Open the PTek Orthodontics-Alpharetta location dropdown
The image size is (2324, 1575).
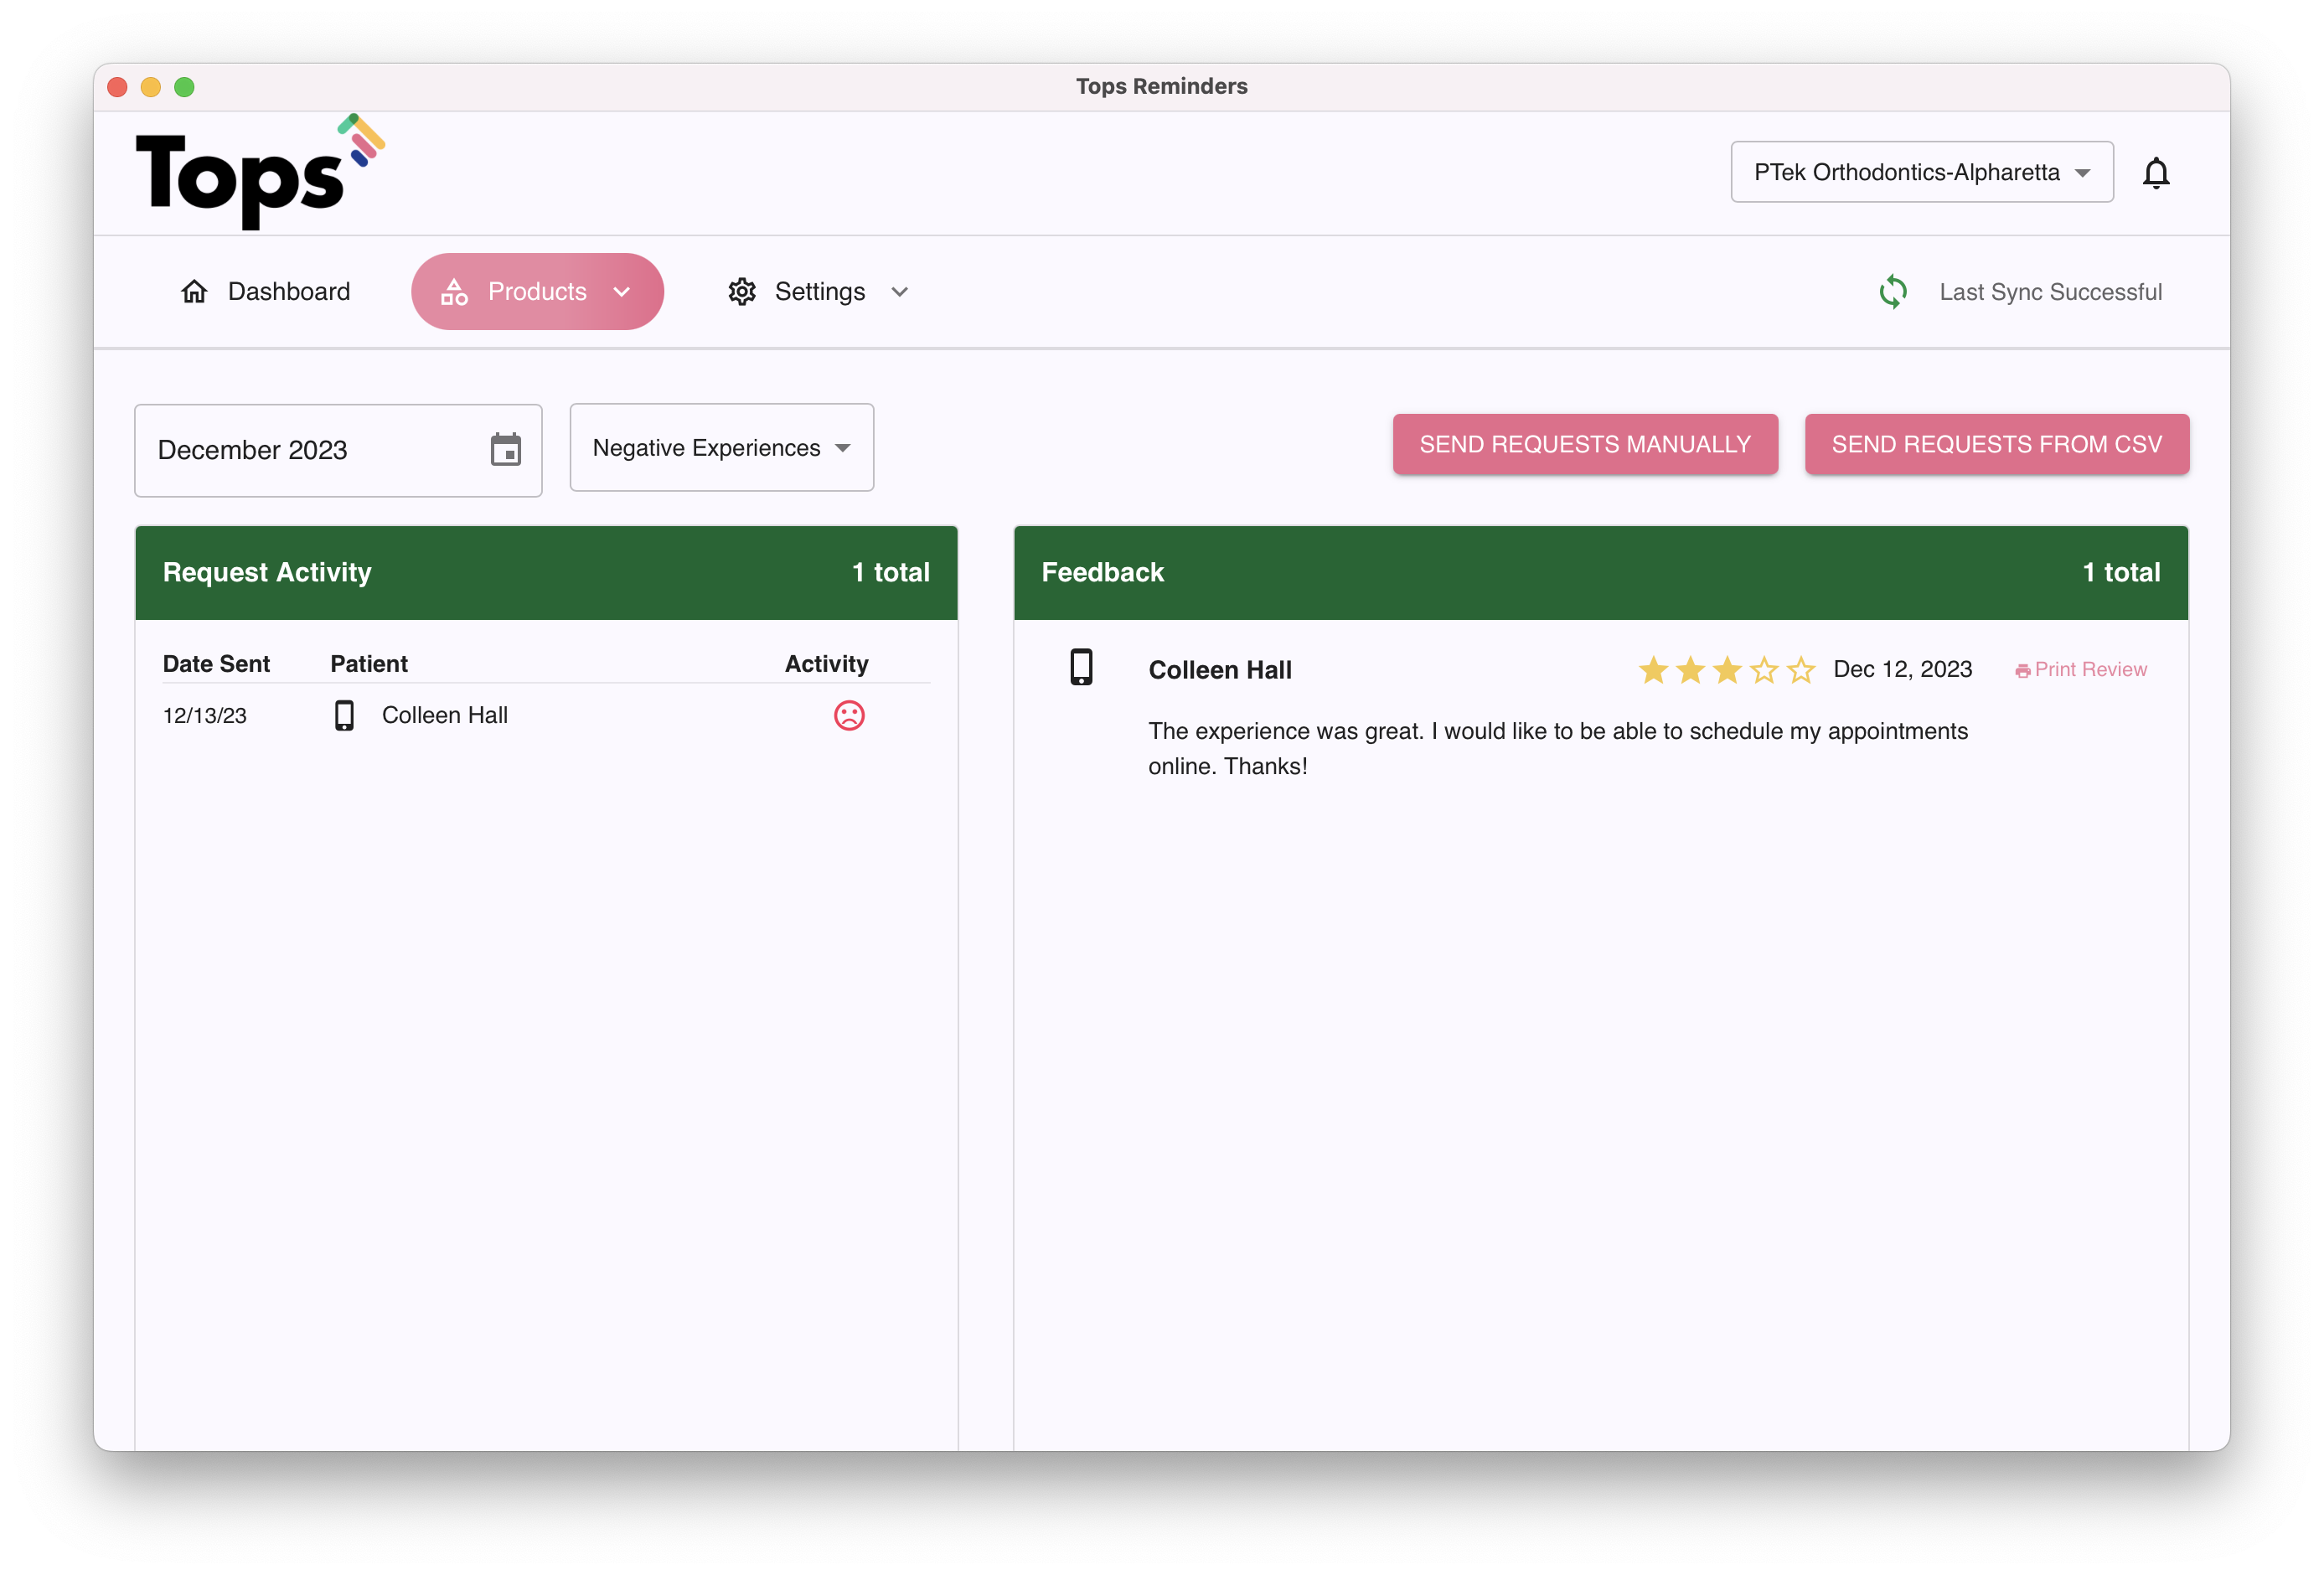[x=1921, y=172]
